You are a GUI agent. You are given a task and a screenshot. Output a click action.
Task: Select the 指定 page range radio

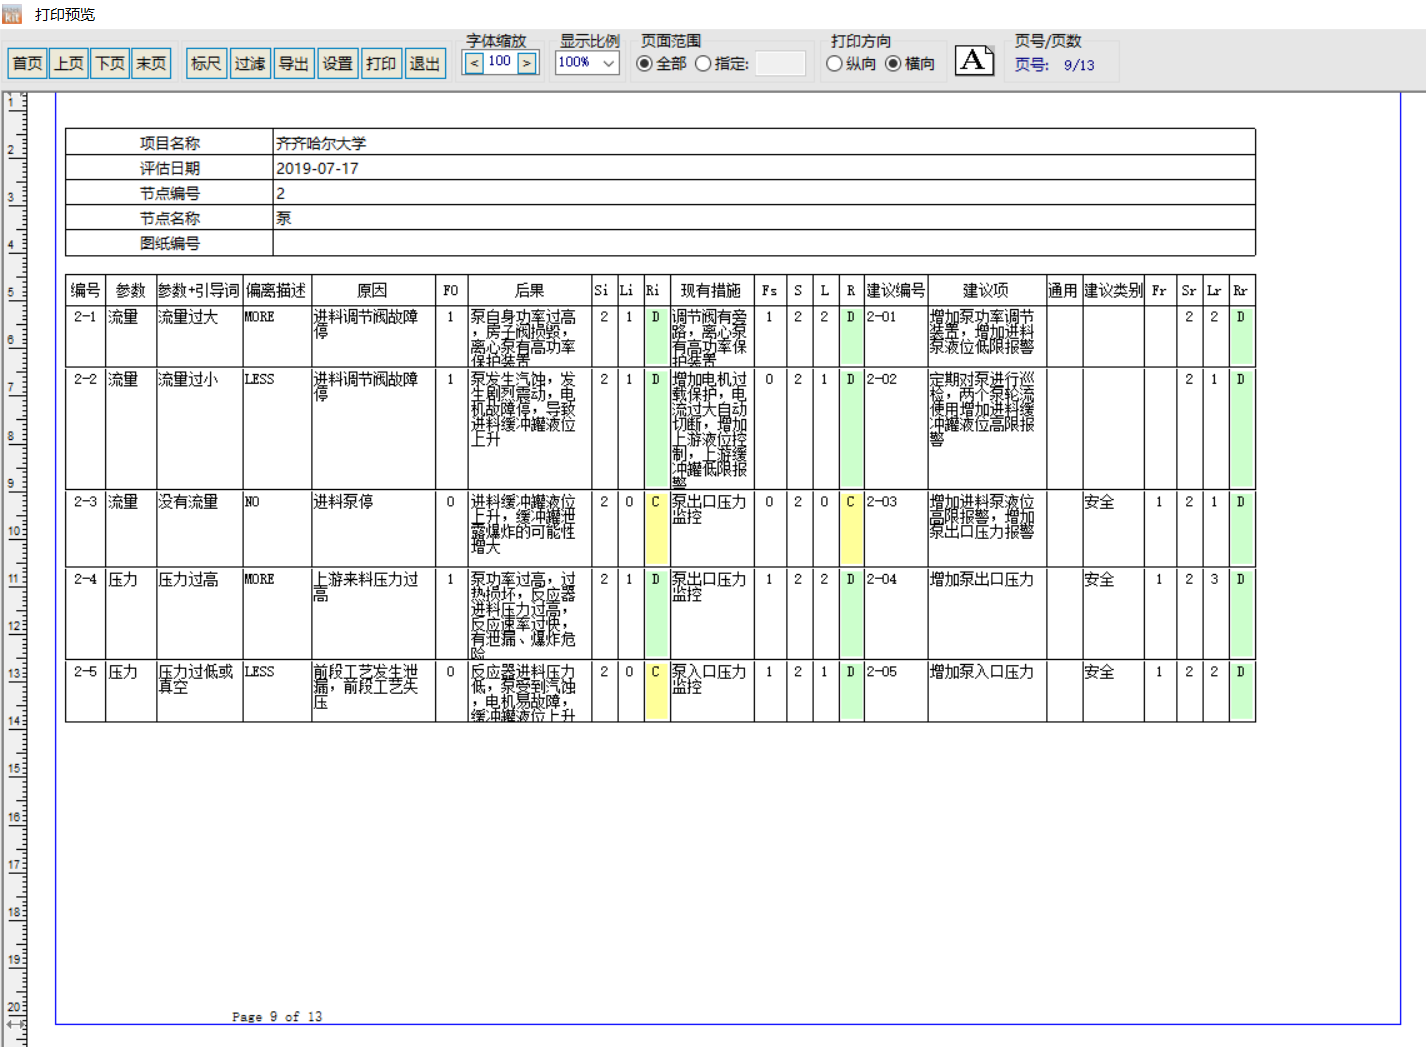[x=722, y=64]
